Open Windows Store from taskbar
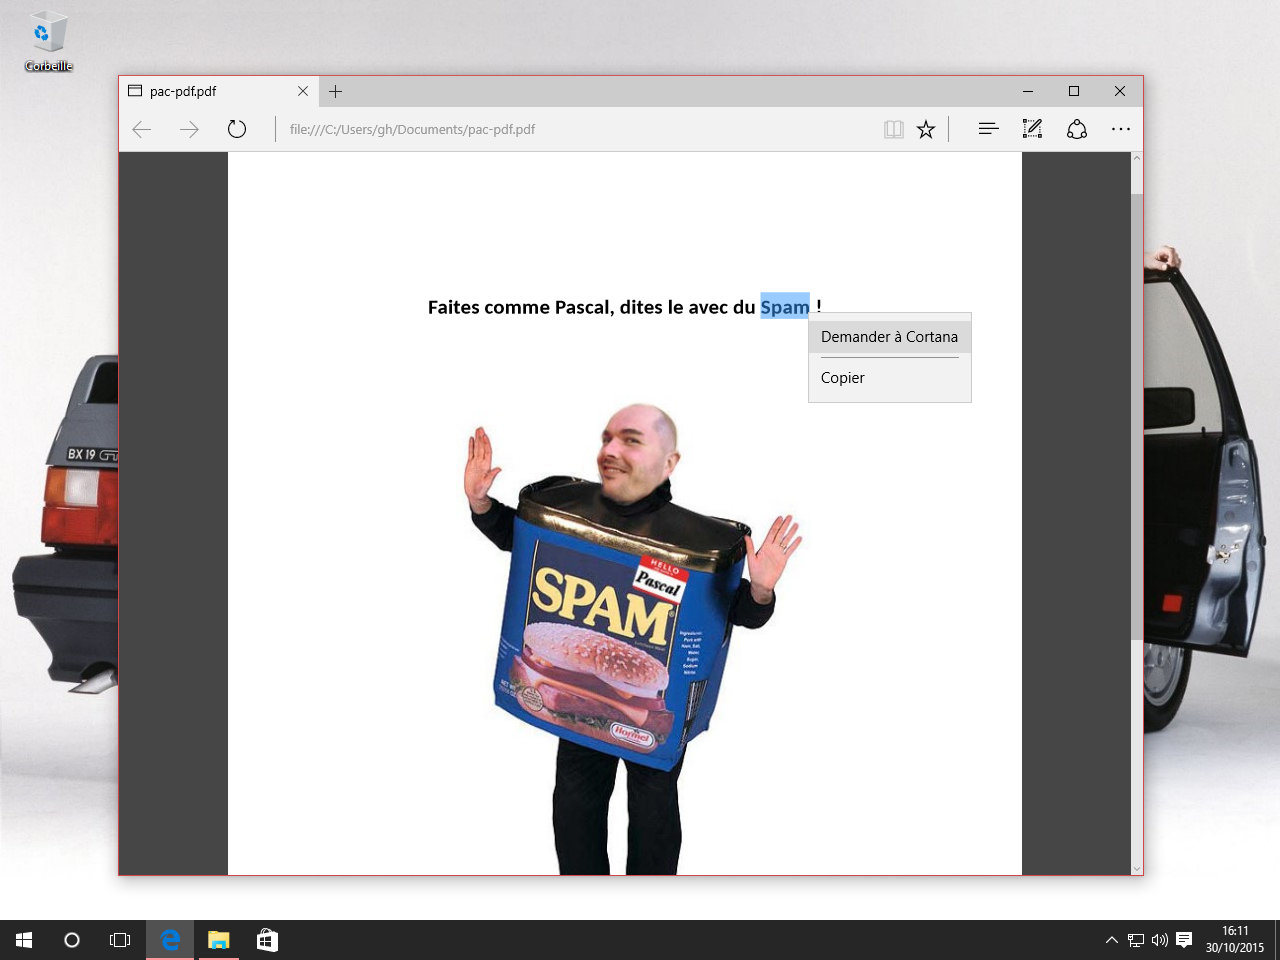 click(267, 940)
